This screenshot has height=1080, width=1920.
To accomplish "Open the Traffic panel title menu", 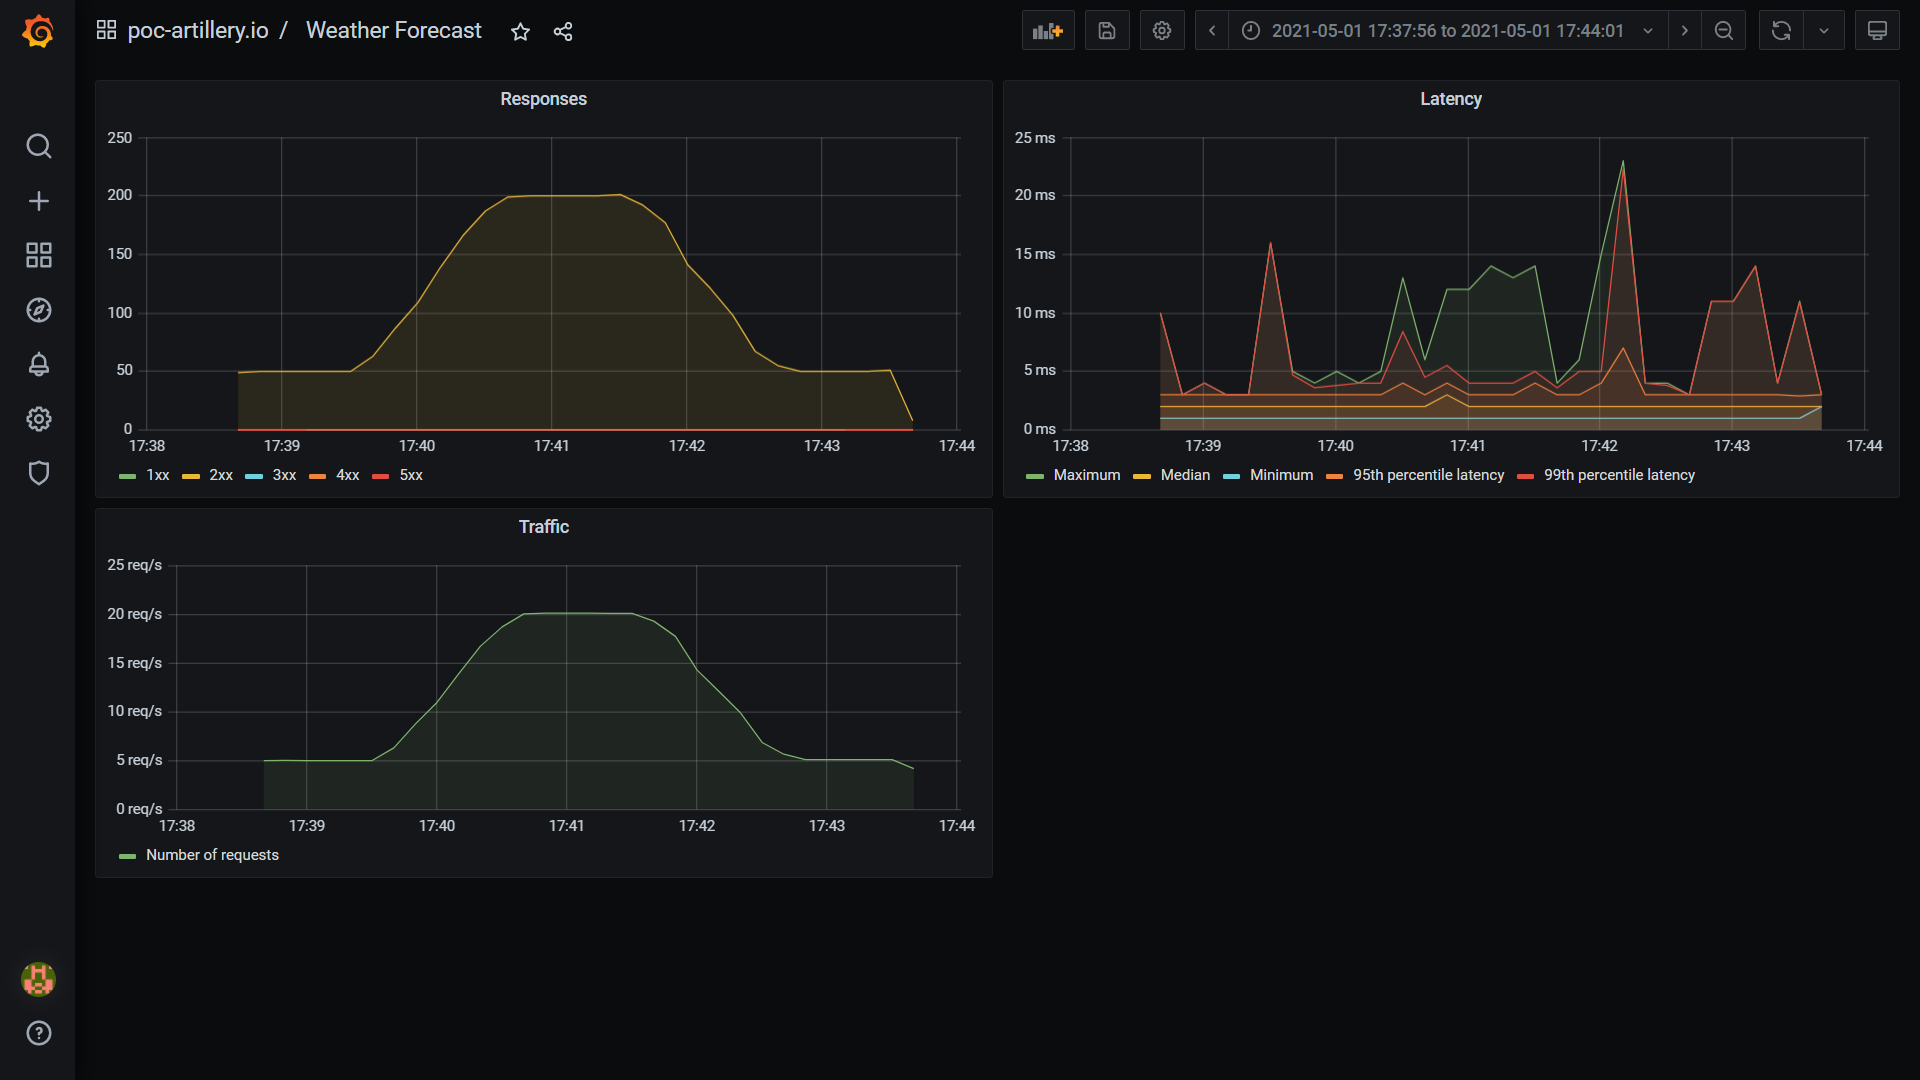I will point(543,527).
